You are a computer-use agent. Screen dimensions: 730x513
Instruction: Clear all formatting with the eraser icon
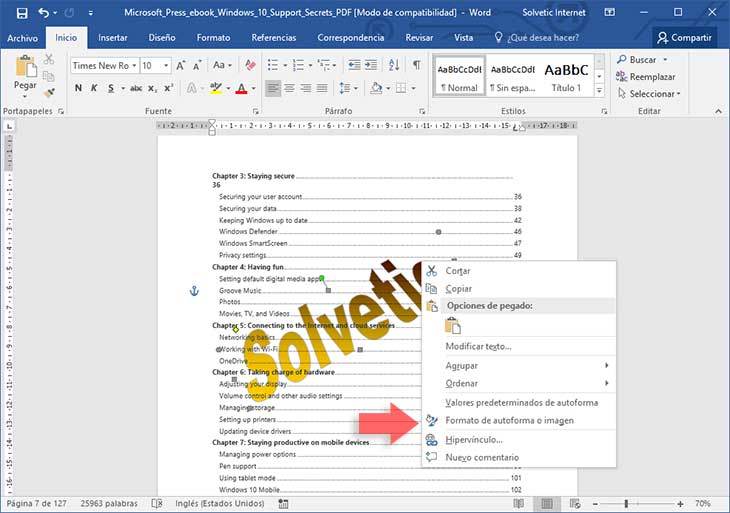click(x=250, y=65)
